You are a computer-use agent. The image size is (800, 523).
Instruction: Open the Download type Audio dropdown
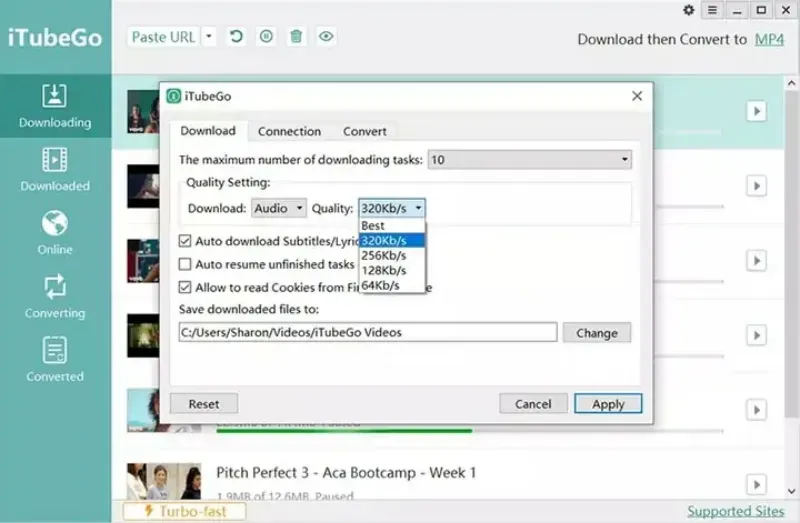click(x=279, y=208)
